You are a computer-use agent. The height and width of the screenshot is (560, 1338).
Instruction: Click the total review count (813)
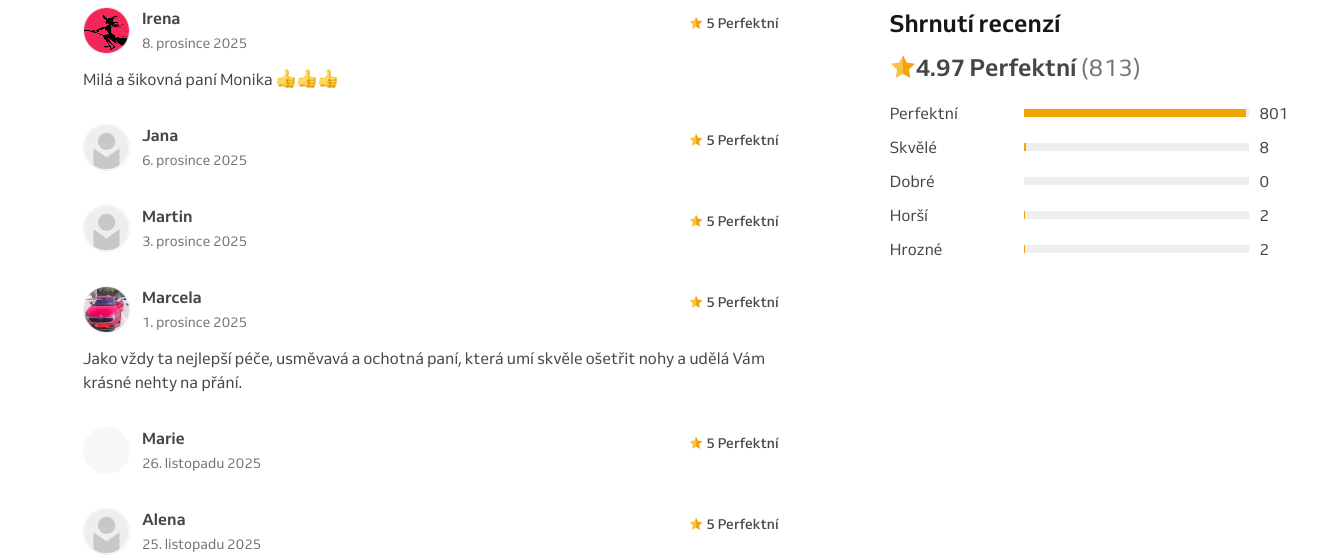point(1110,68)
